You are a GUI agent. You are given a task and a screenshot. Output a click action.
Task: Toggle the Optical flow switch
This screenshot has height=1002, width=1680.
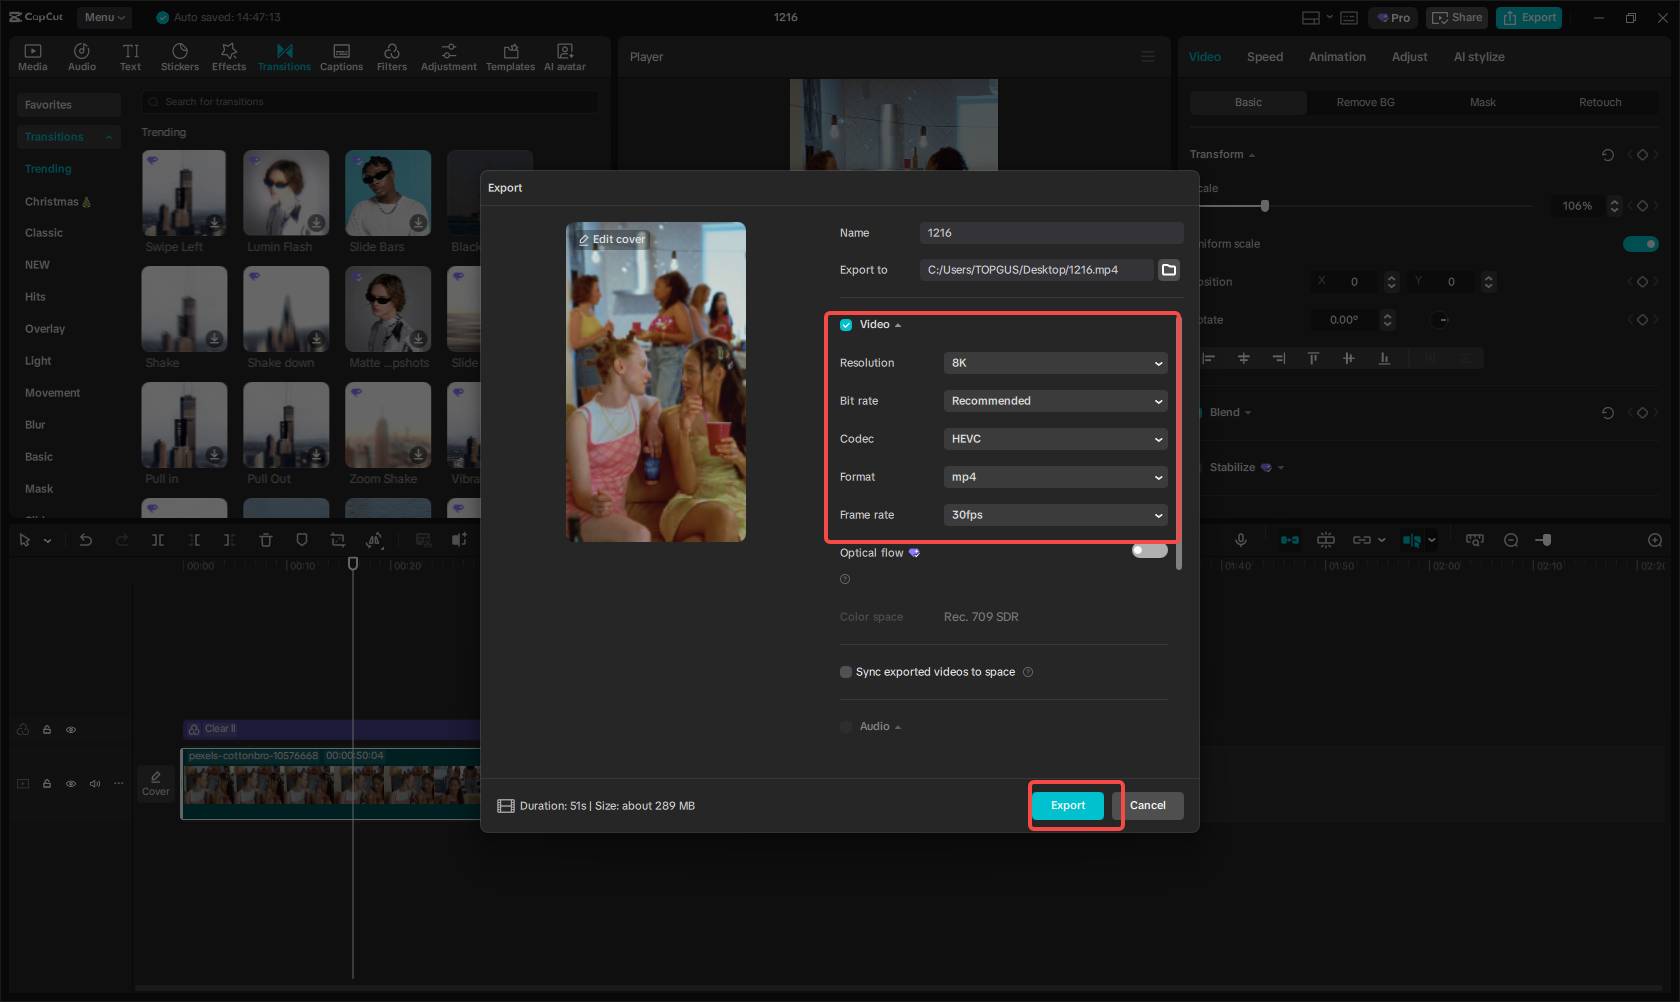tap(1149, 550)
